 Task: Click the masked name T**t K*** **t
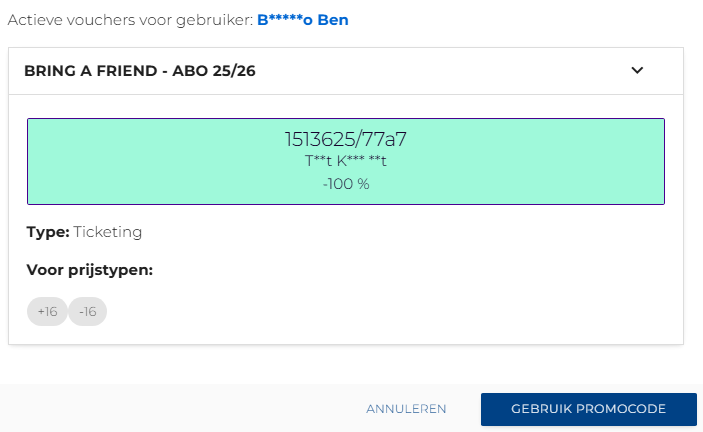tap(346, 161)
